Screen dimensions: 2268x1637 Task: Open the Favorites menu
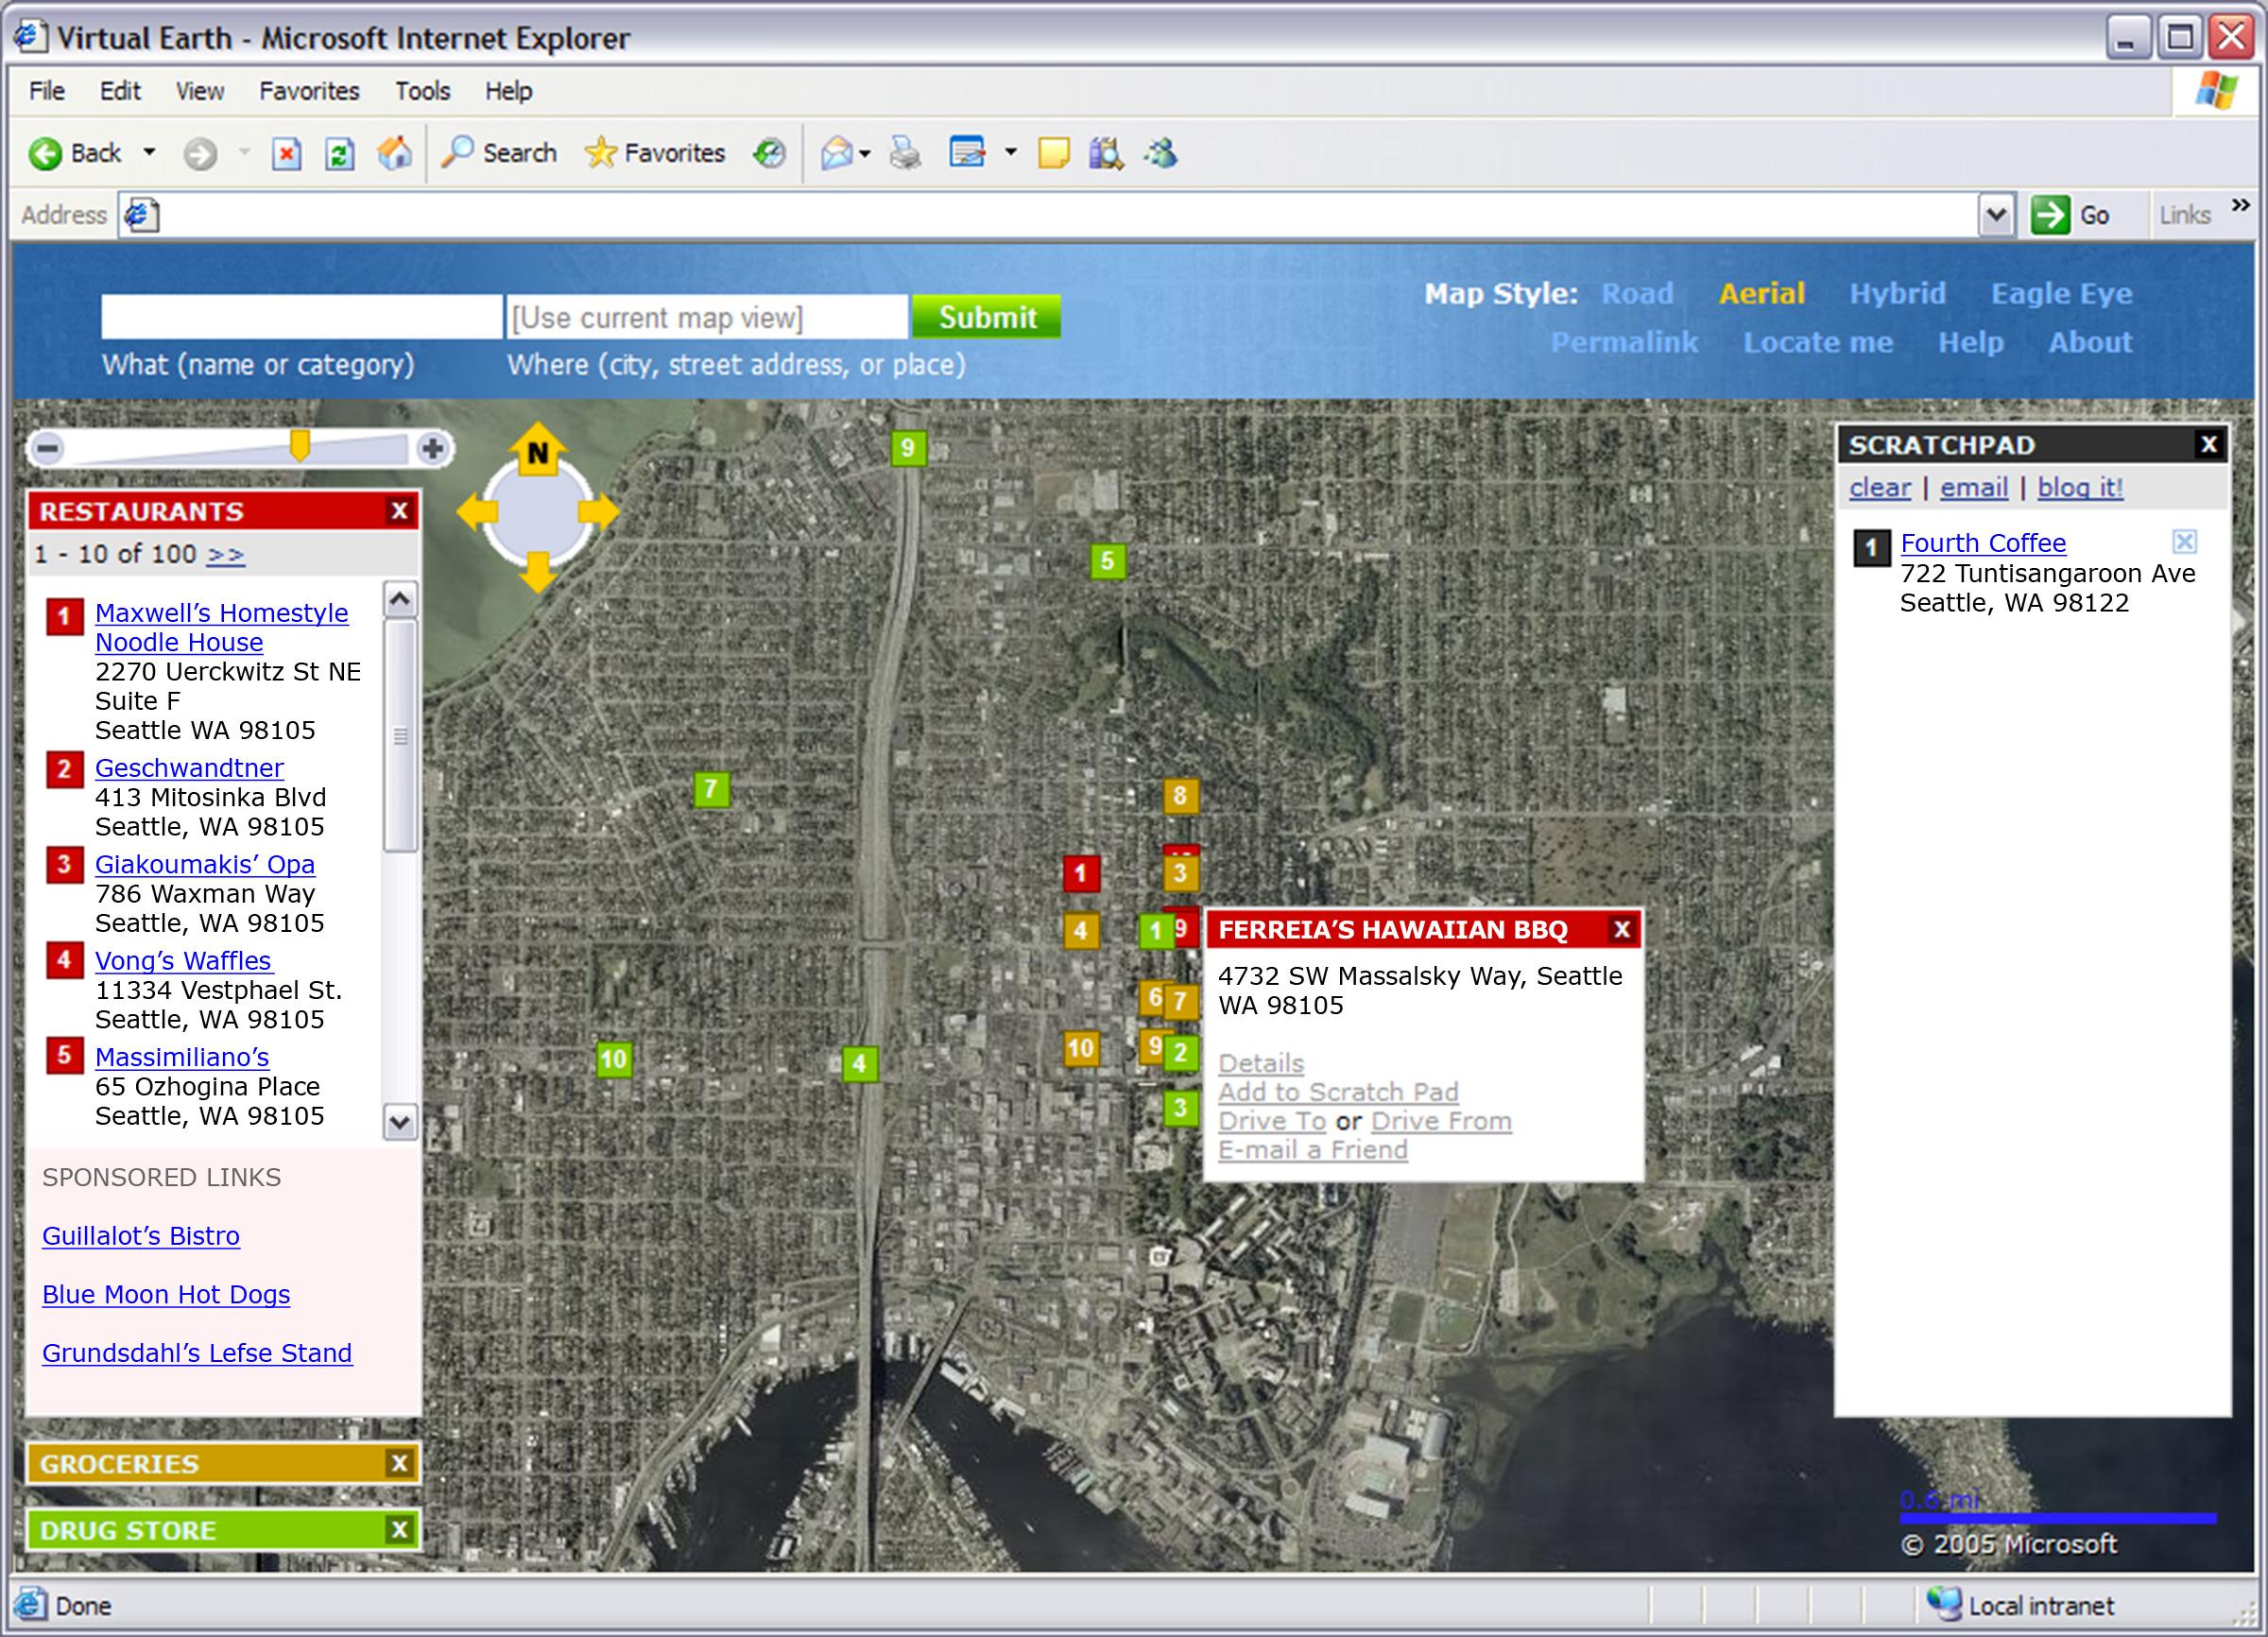309,91
